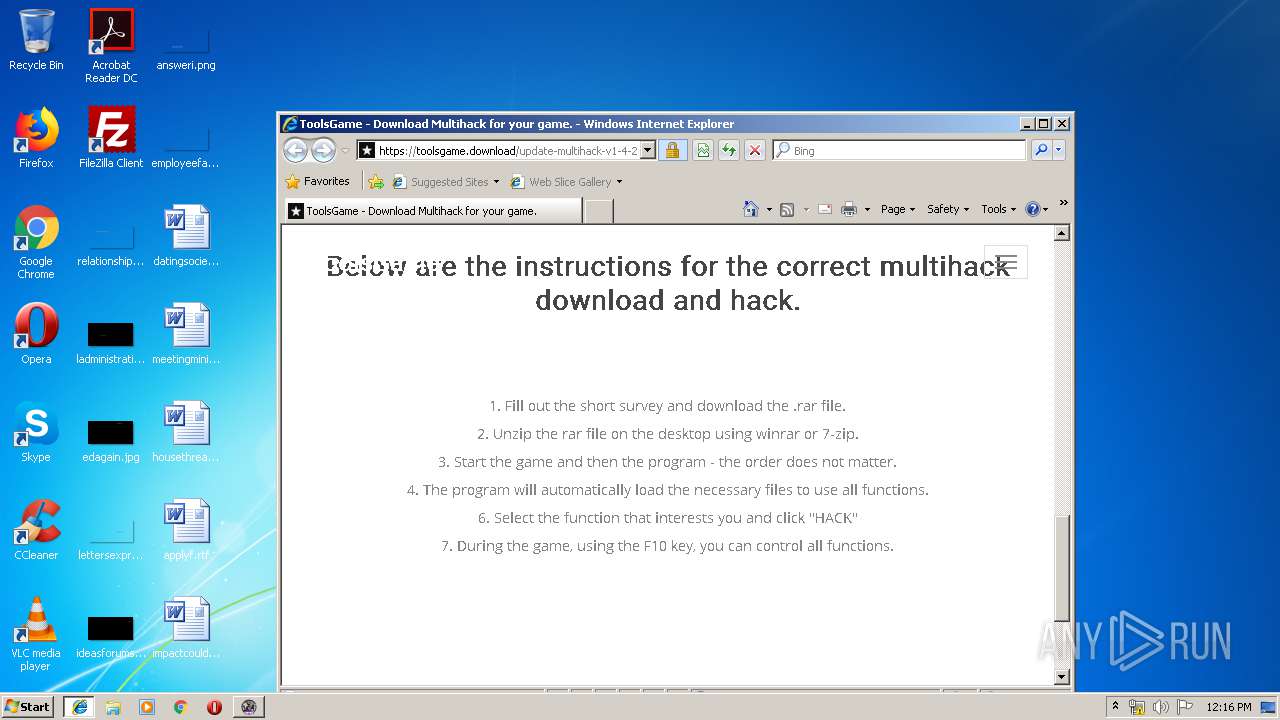Refresh the page with the green arrows
This screenshot has height=720, width=1280.
(729, 150)
